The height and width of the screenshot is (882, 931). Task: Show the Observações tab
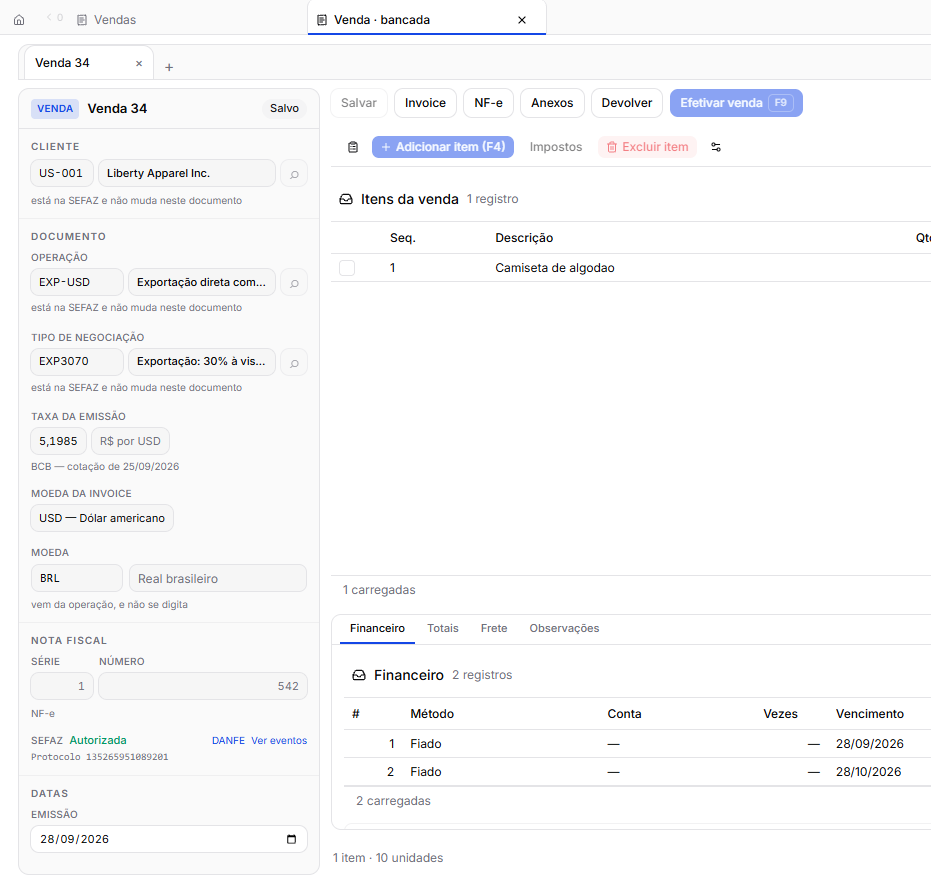564,628
